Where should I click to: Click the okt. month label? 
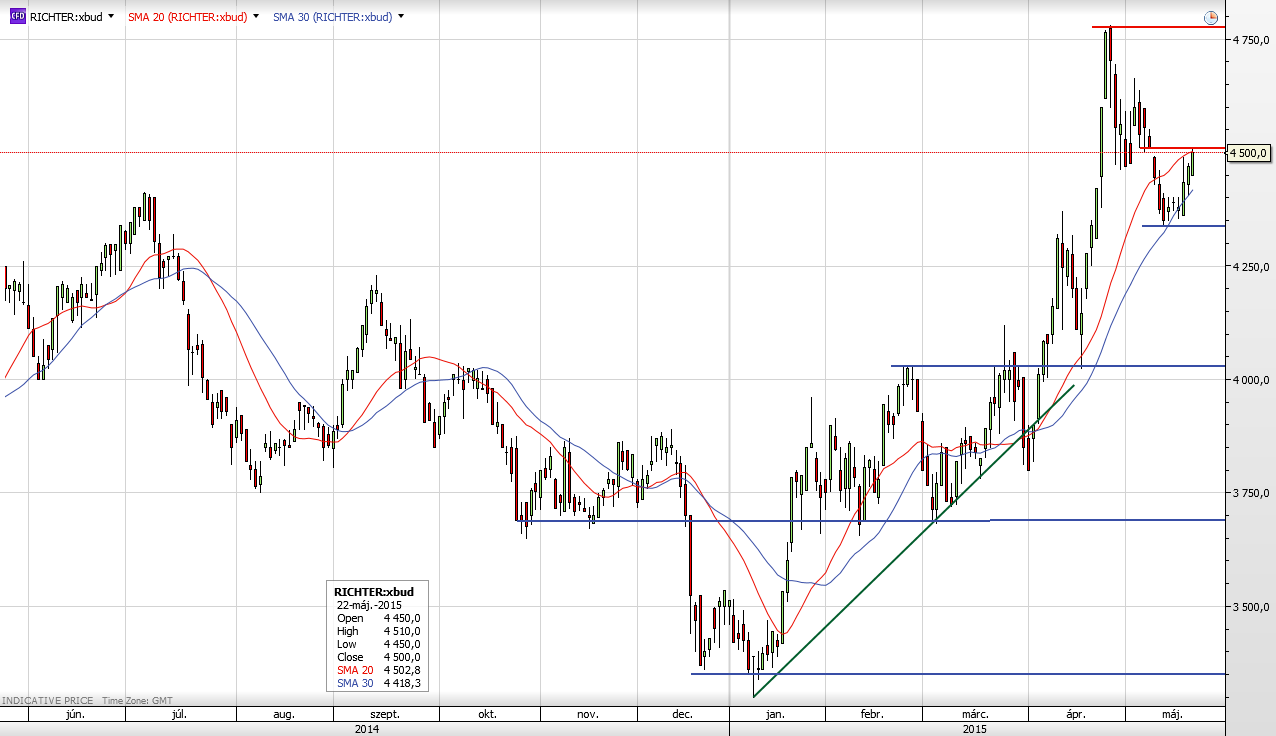[x=488, y=715]
